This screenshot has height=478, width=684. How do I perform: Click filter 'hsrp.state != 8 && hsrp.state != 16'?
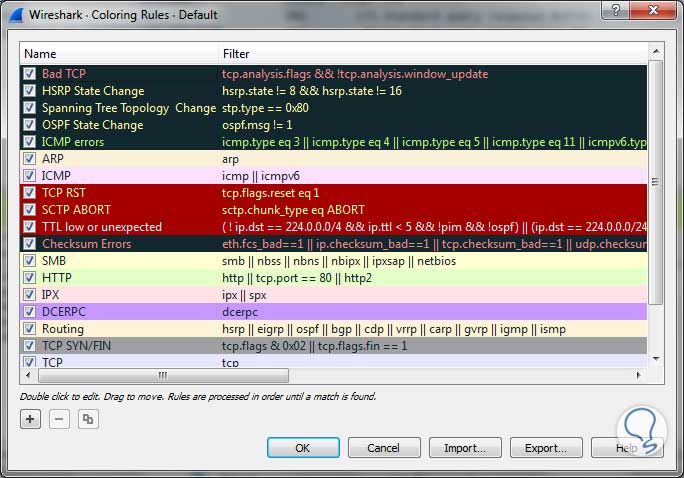click(312, 91)
